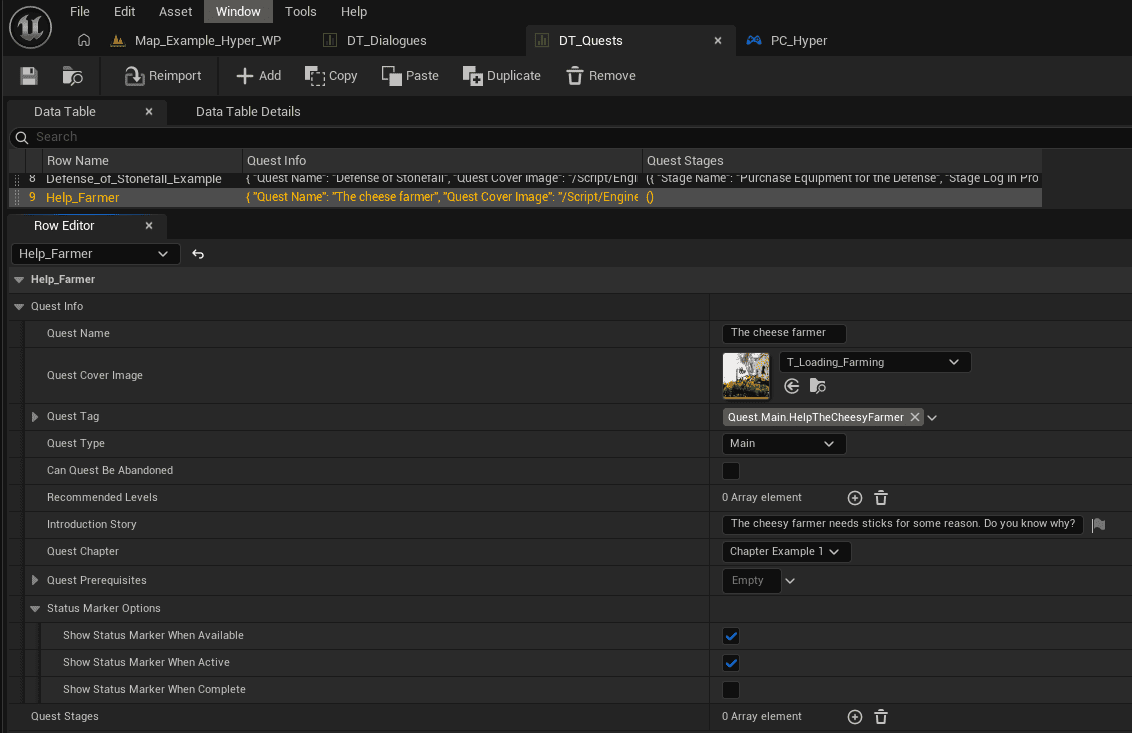Open the Tools menu
The height and width of the screenshot is (733, 1132).
(x=300, y=12)
